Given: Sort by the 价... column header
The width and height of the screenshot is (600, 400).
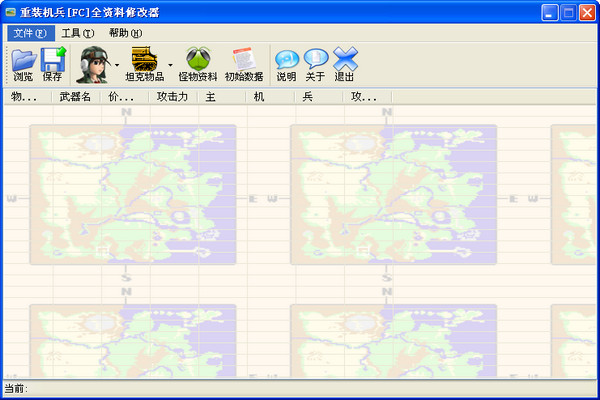Looking at the screenshot, I should (124, 97).
